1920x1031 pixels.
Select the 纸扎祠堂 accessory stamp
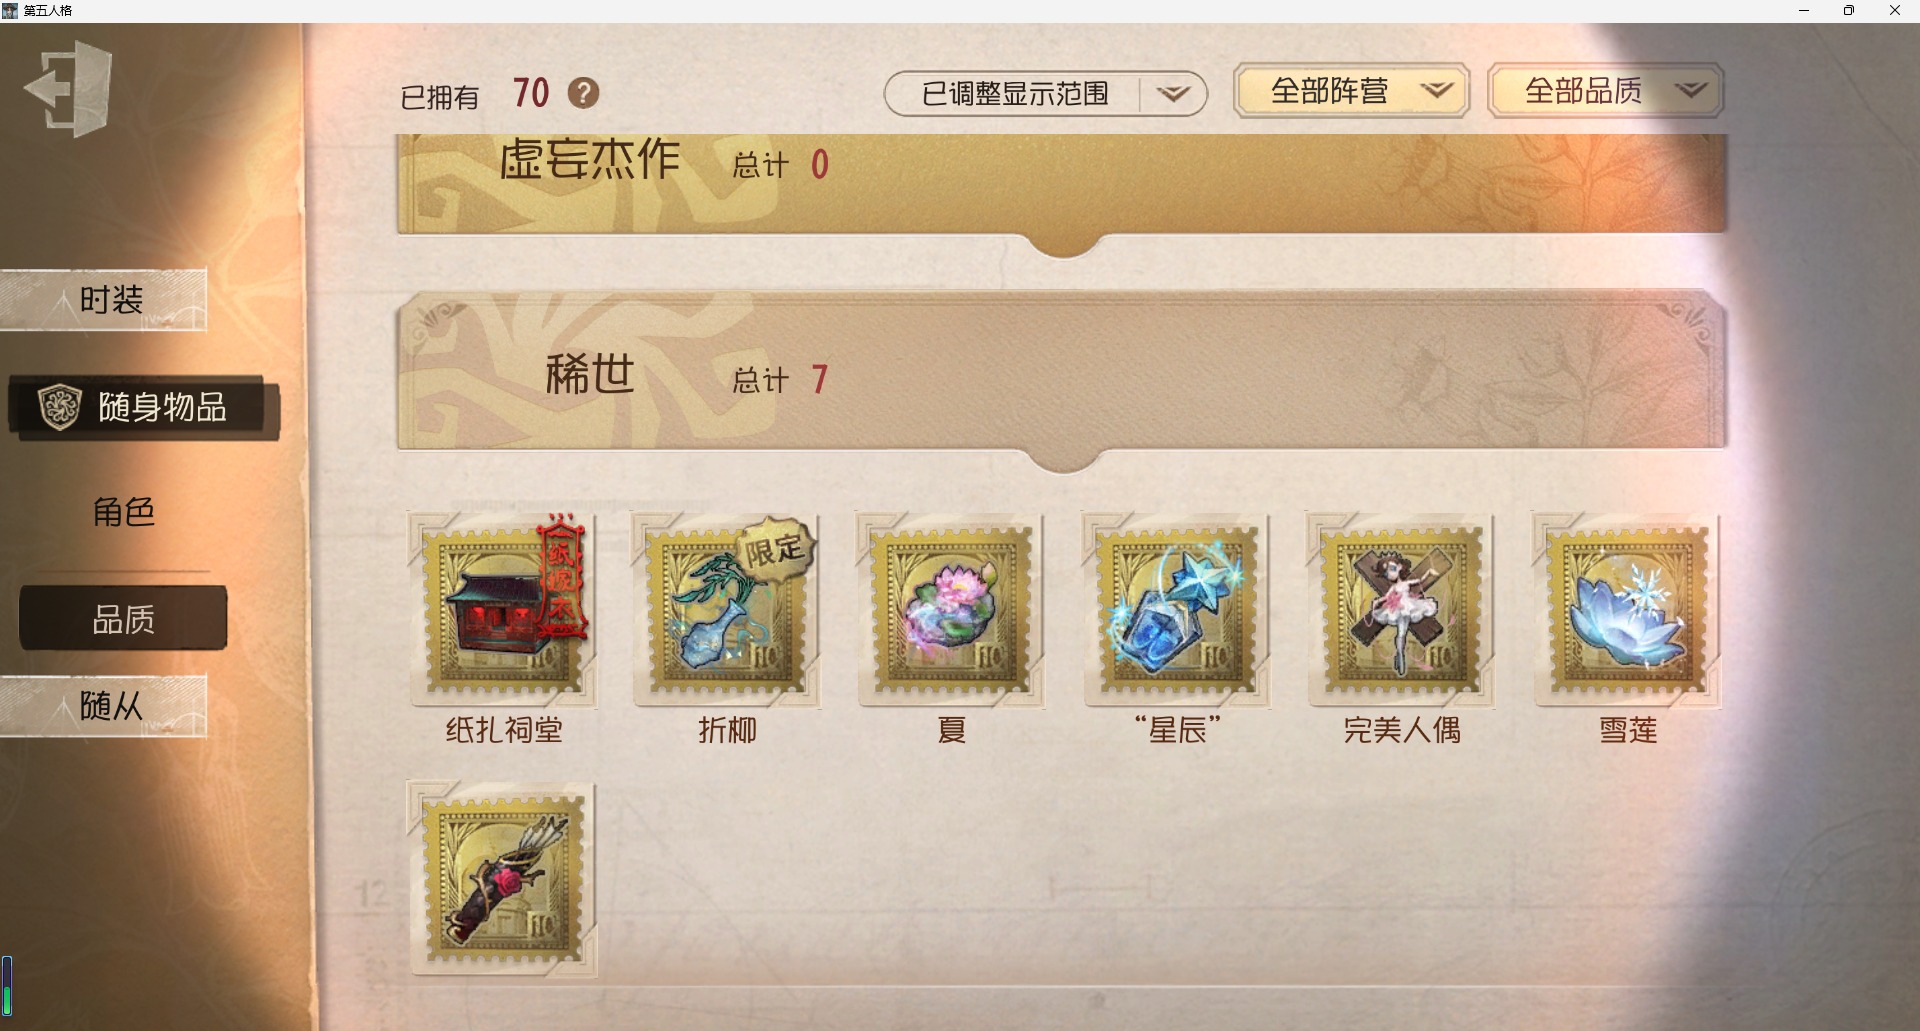[503, 611]
